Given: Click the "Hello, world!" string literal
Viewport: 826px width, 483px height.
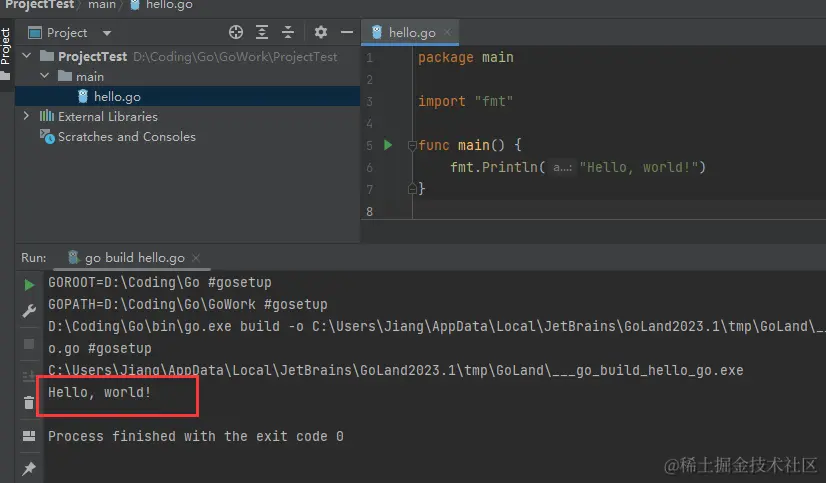Looking at the screenshot, I should [x=639, y=167].
